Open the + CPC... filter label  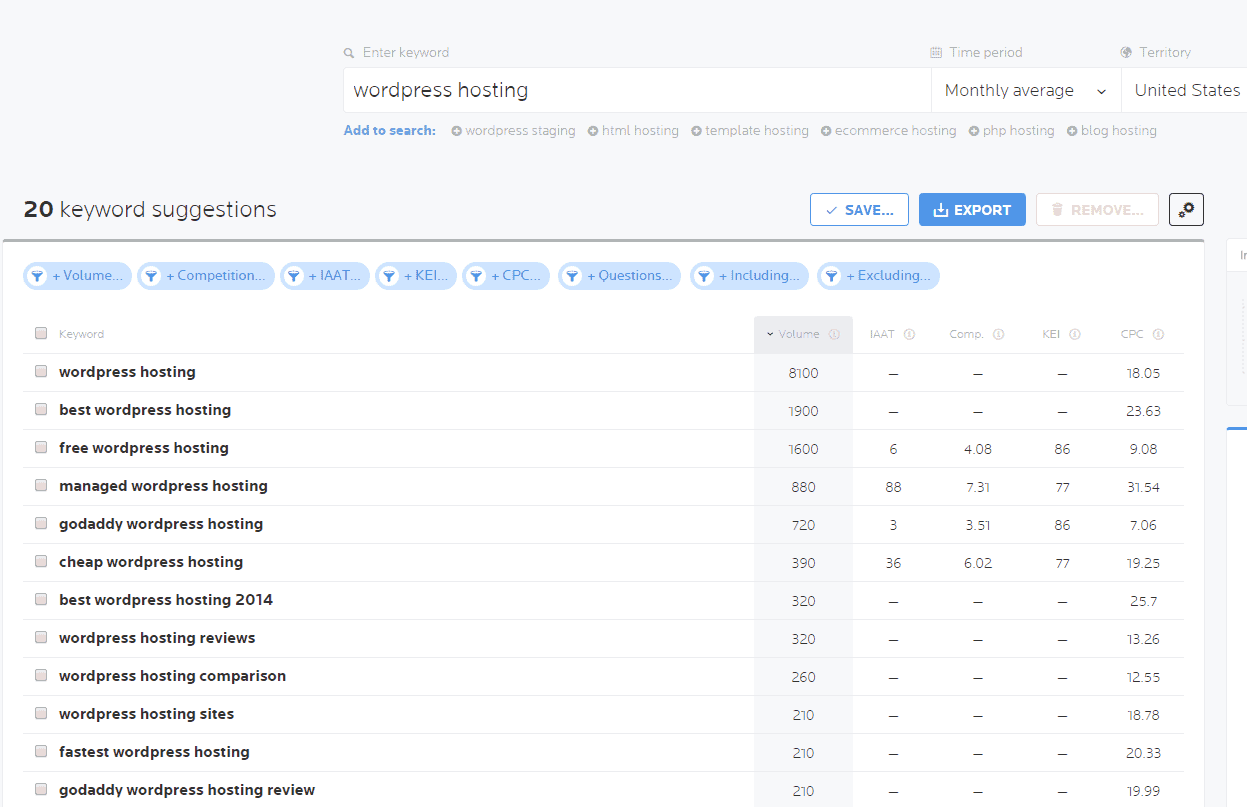coord(517,276)
